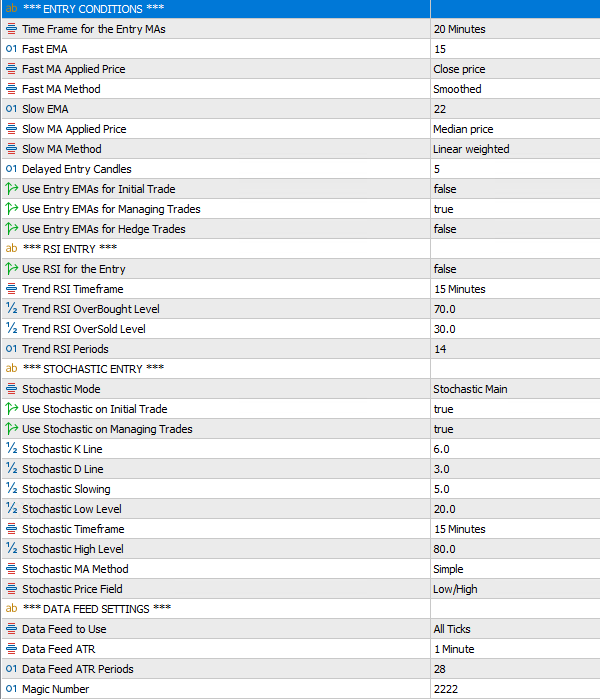The width and height of the screenshot is (600, 699).
Task: Click the enum icon beside Trend RSI Timeframe
Action: pos(11,289)
